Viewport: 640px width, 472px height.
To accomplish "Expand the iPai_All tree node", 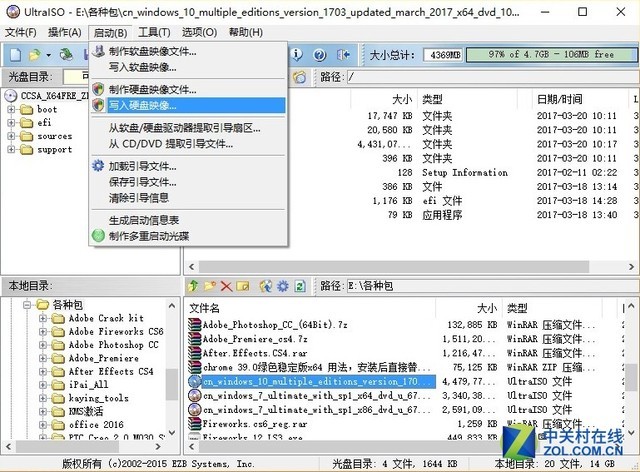I will (x=42, y=385).
